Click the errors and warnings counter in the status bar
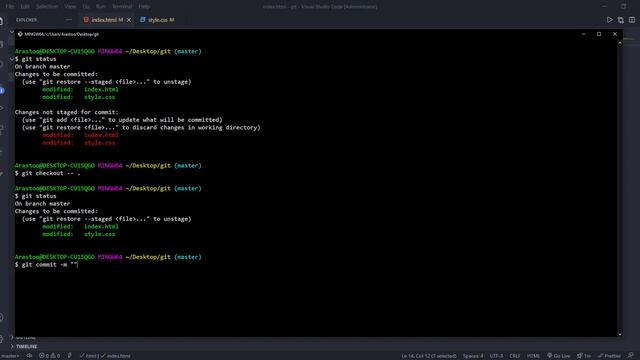The height and width of the screenshot is (360, 640). point(49,356)
